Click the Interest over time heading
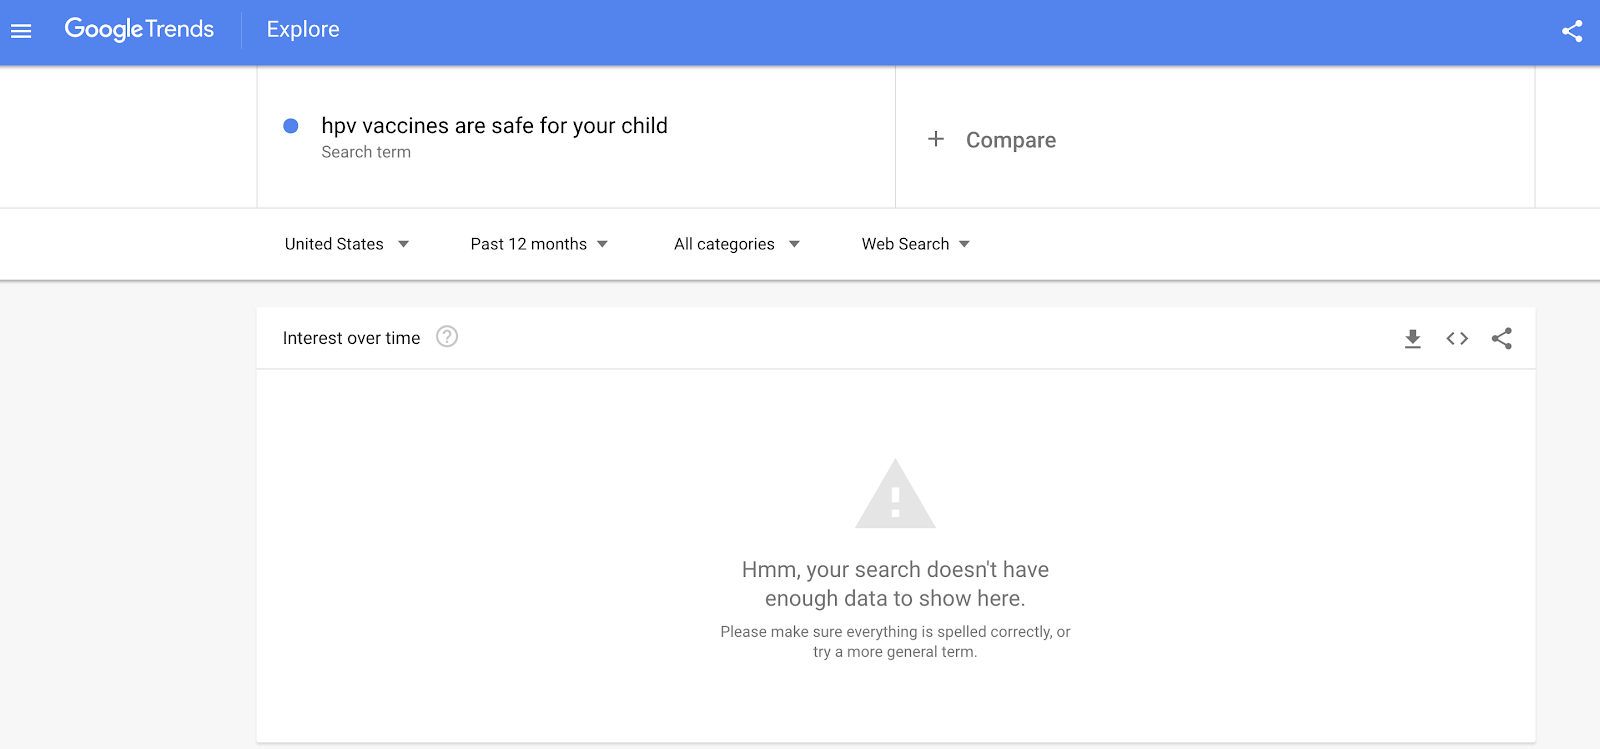1600x749 pixels. (x=351, y=338)
